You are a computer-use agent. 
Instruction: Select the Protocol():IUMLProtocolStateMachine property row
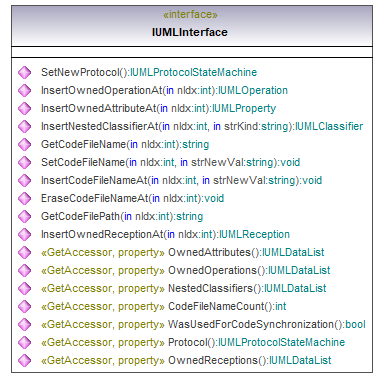193,342
